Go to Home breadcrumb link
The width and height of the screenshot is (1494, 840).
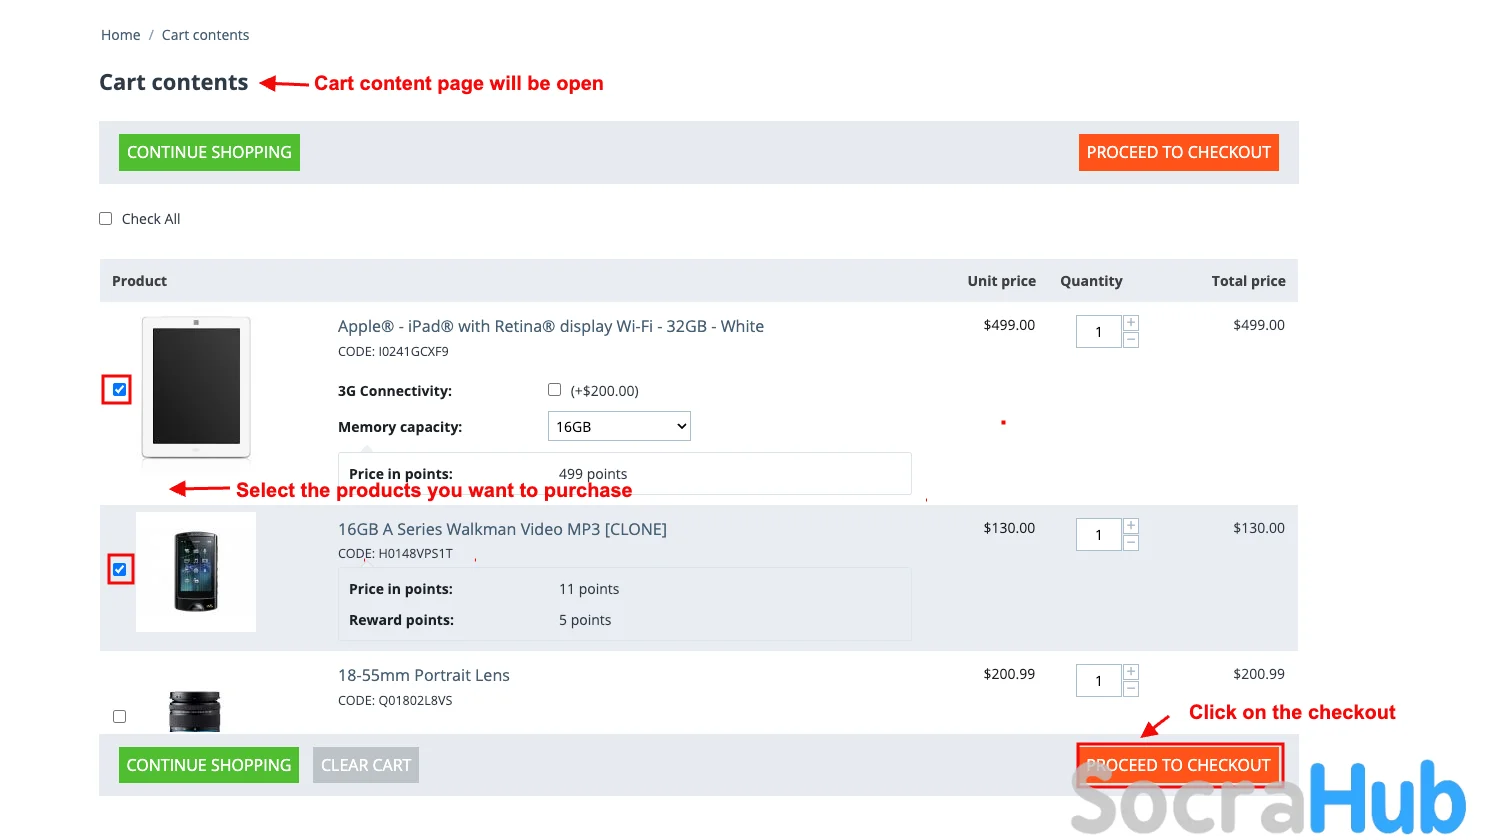click(120, 35)
